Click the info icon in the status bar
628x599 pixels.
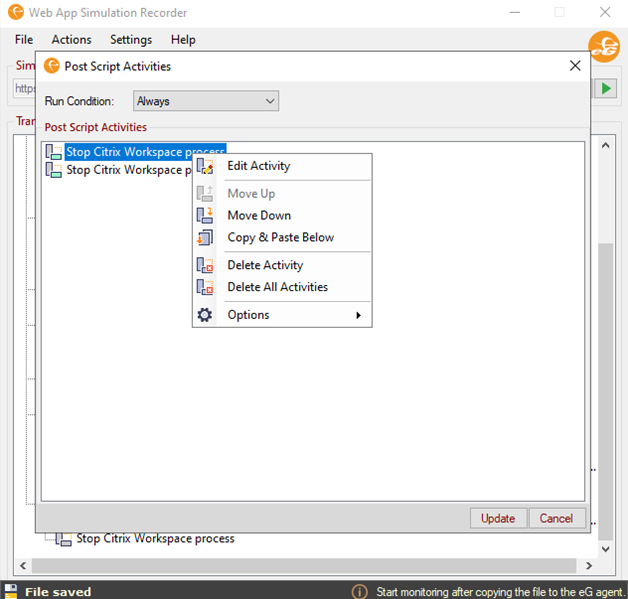[x=359, y=592]
